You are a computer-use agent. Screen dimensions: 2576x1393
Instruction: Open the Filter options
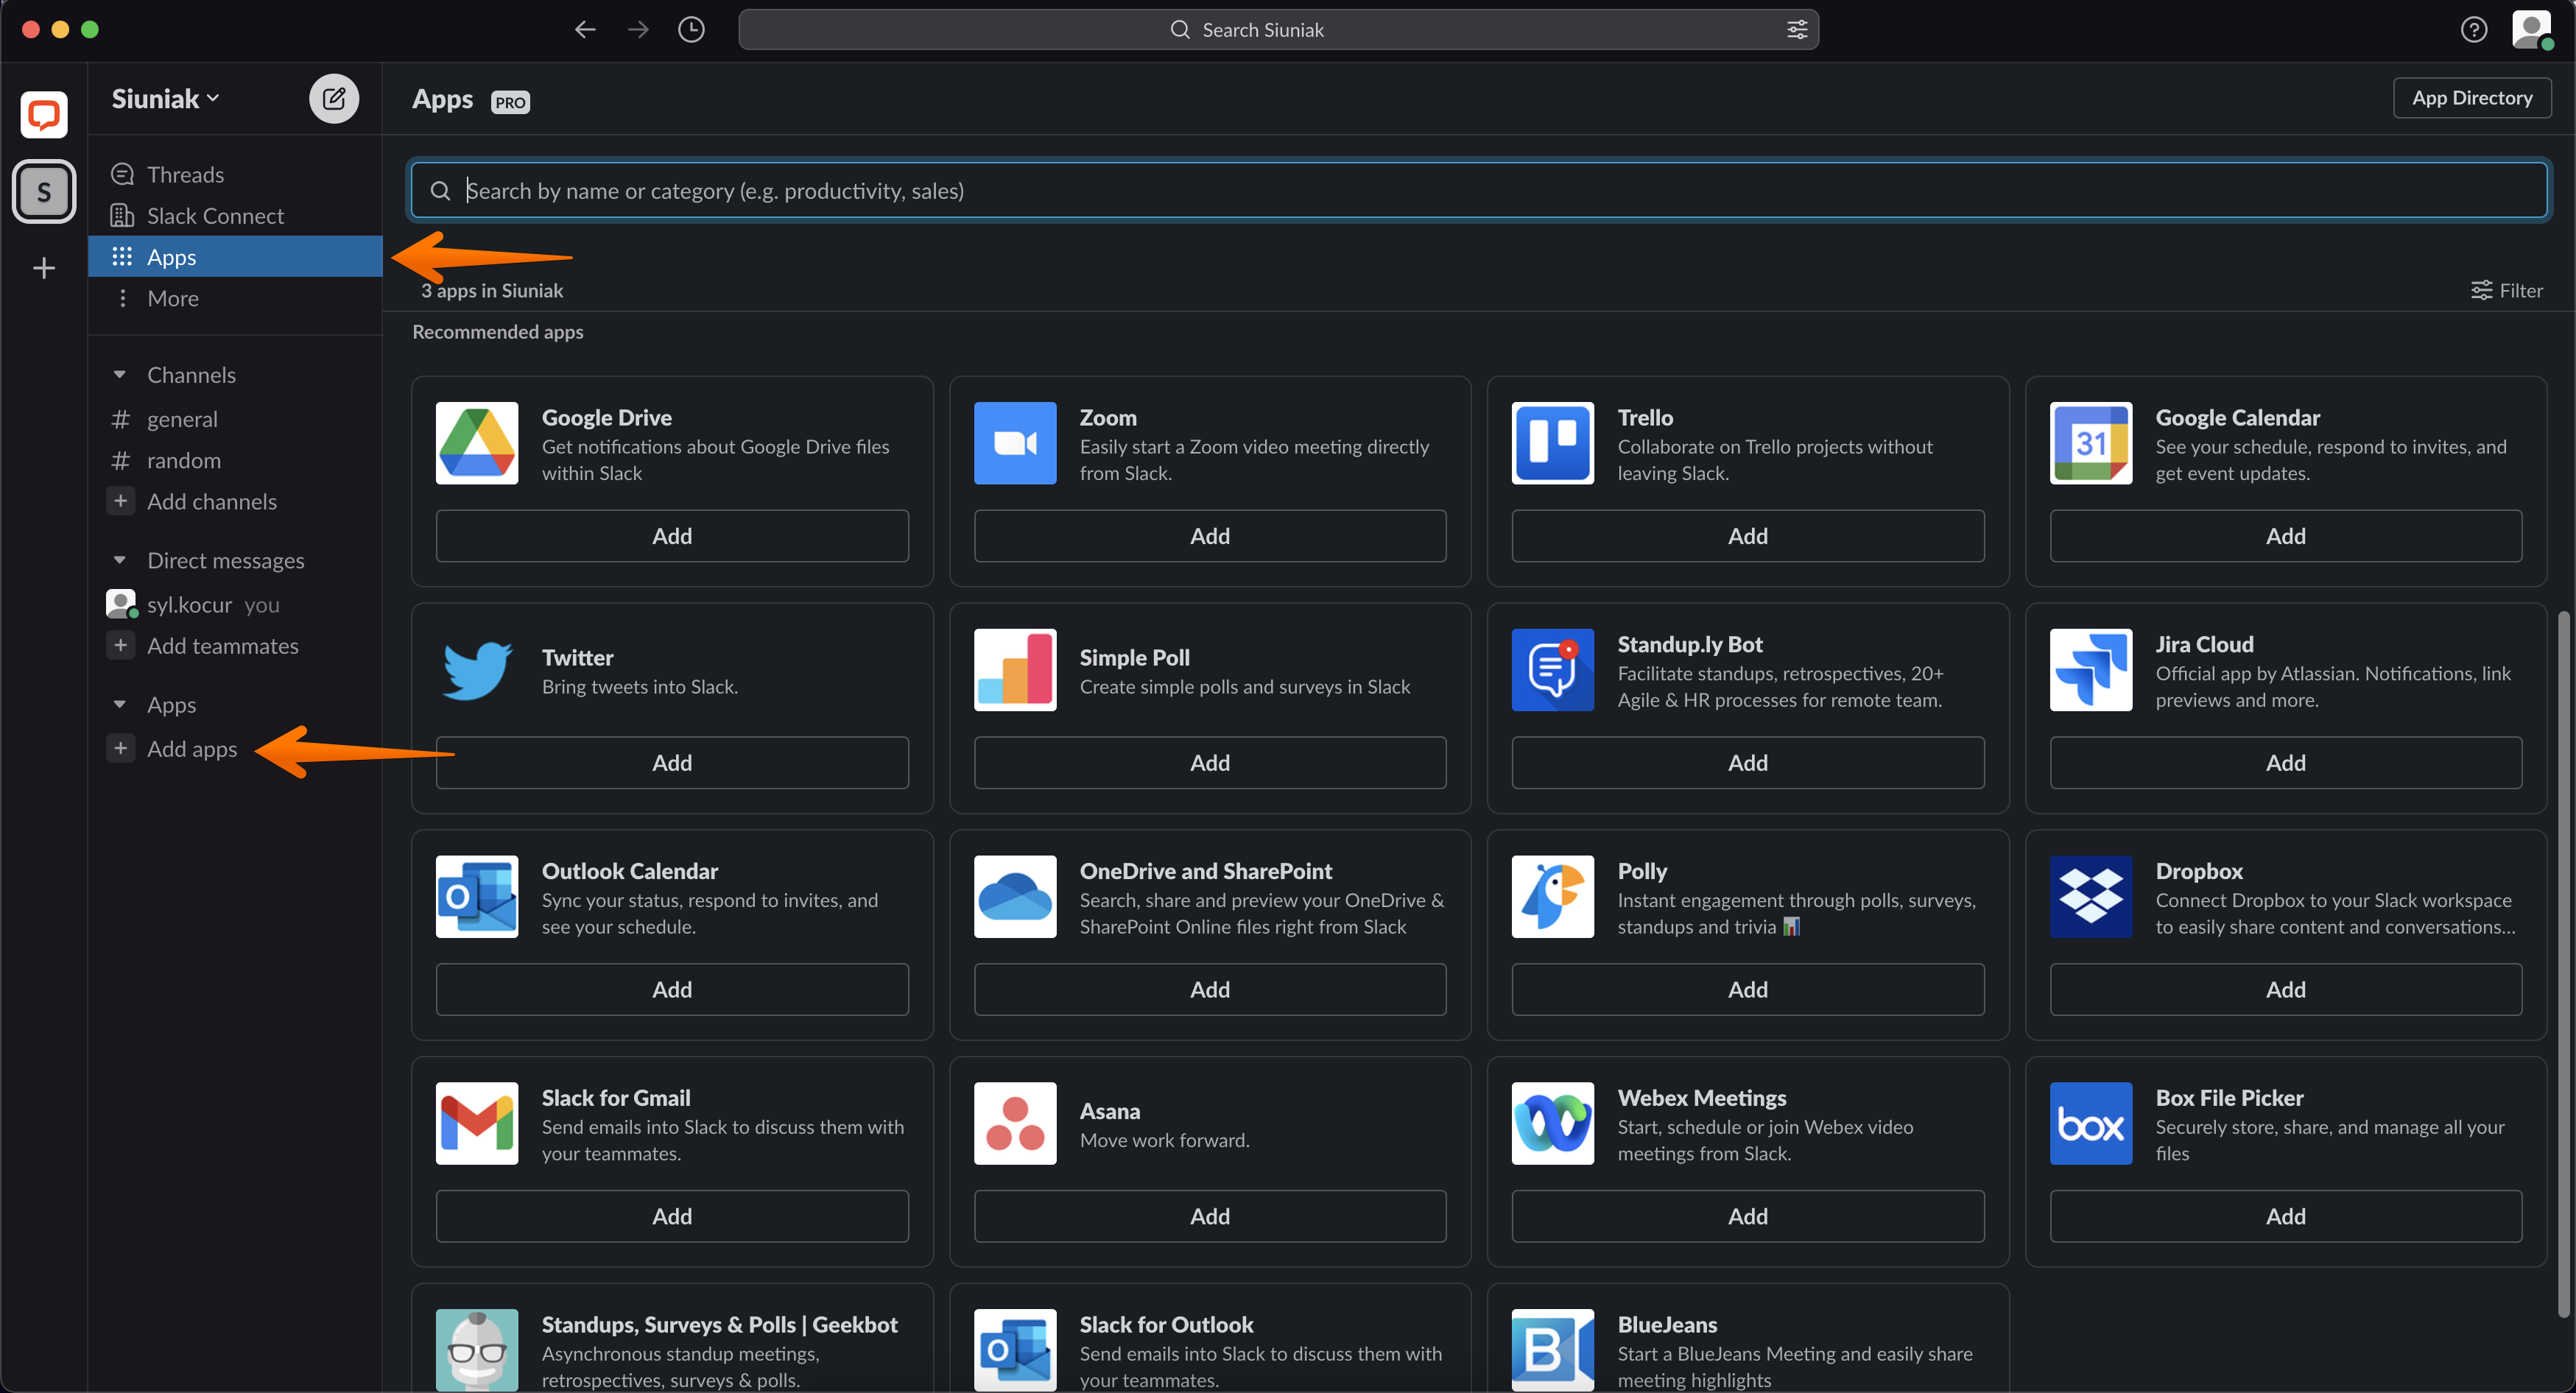point(2506,290)
